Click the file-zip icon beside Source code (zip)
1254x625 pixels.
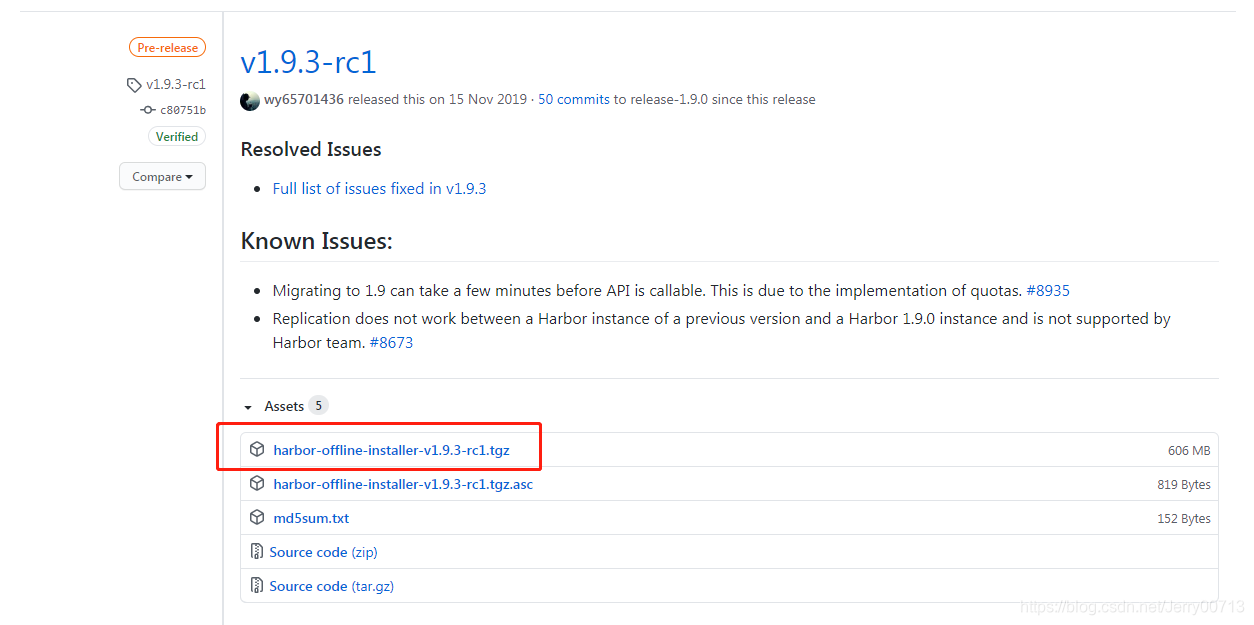click(x=257, y=552)
